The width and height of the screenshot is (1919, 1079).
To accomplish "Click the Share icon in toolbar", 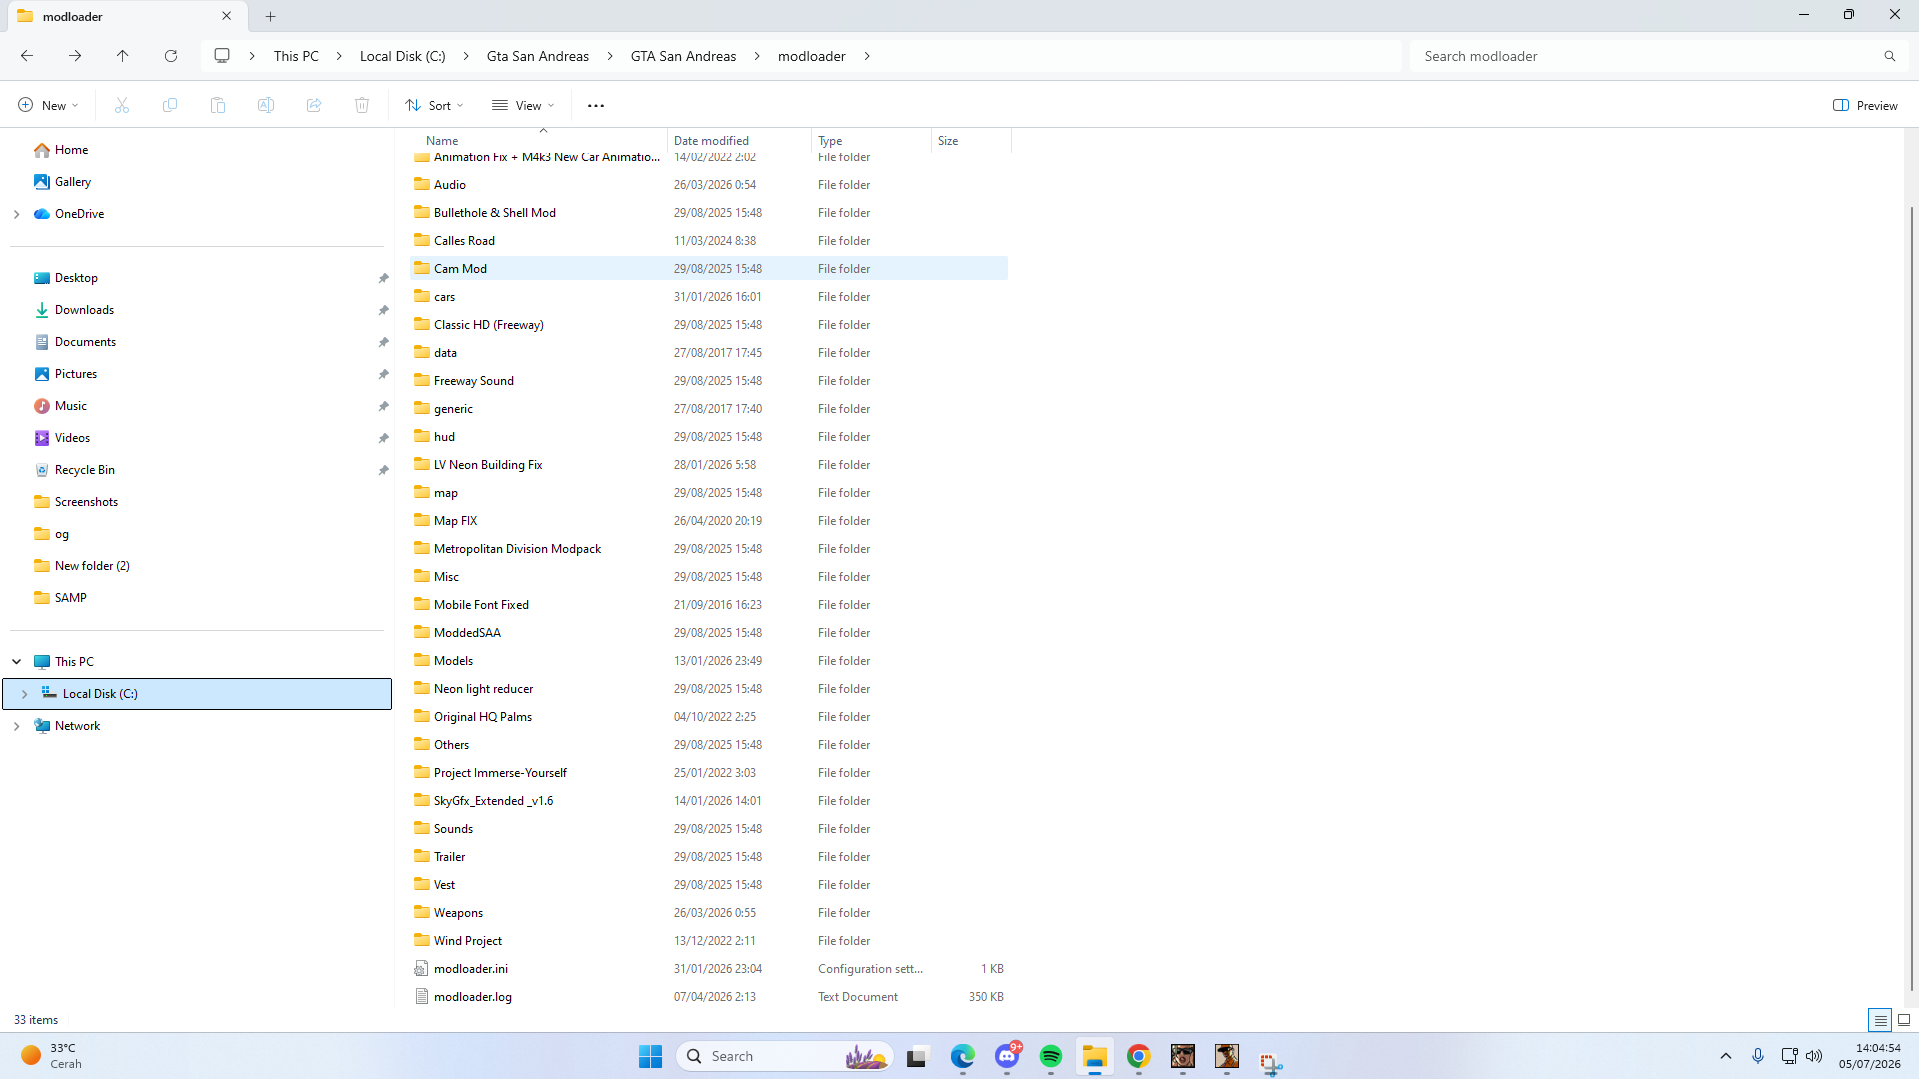I will pyautogui.click(x=314, y=105).
